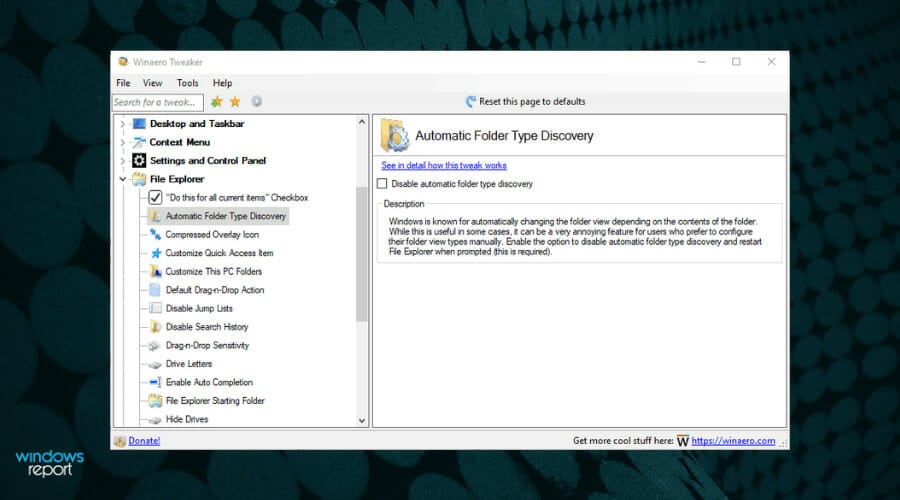The height and width of the screenshot is (500, 900).
Task: Click the 'Do this for all current items' checkbox icon
Action: [155, 197]
